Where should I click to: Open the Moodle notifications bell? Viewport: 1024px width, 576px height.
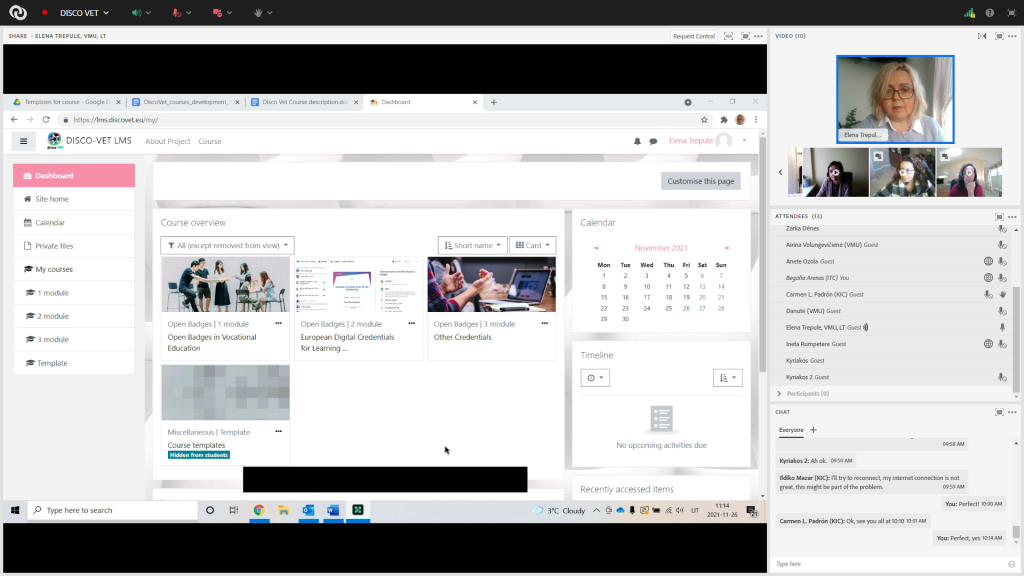tap(637, 141)
